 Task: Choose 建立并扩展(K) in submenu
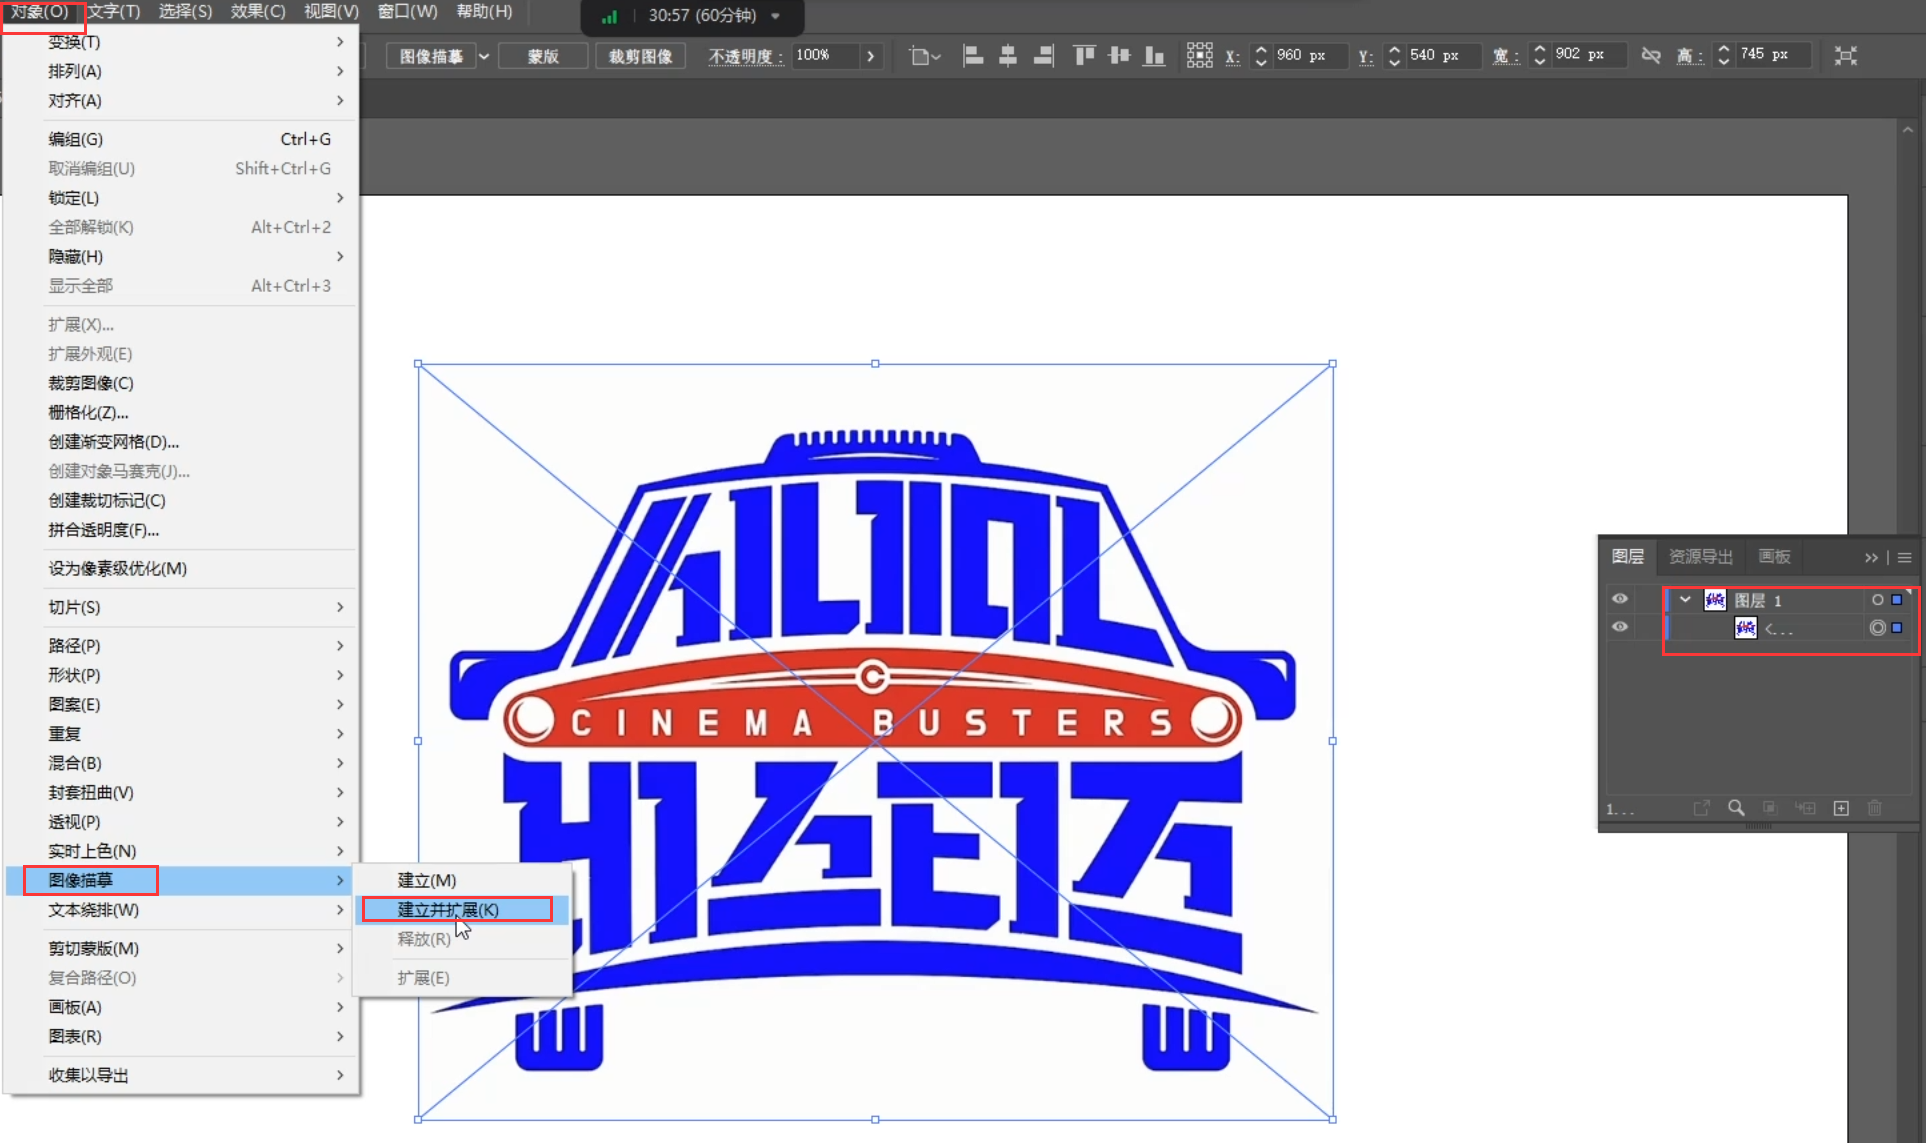click(x=462, y=909)
